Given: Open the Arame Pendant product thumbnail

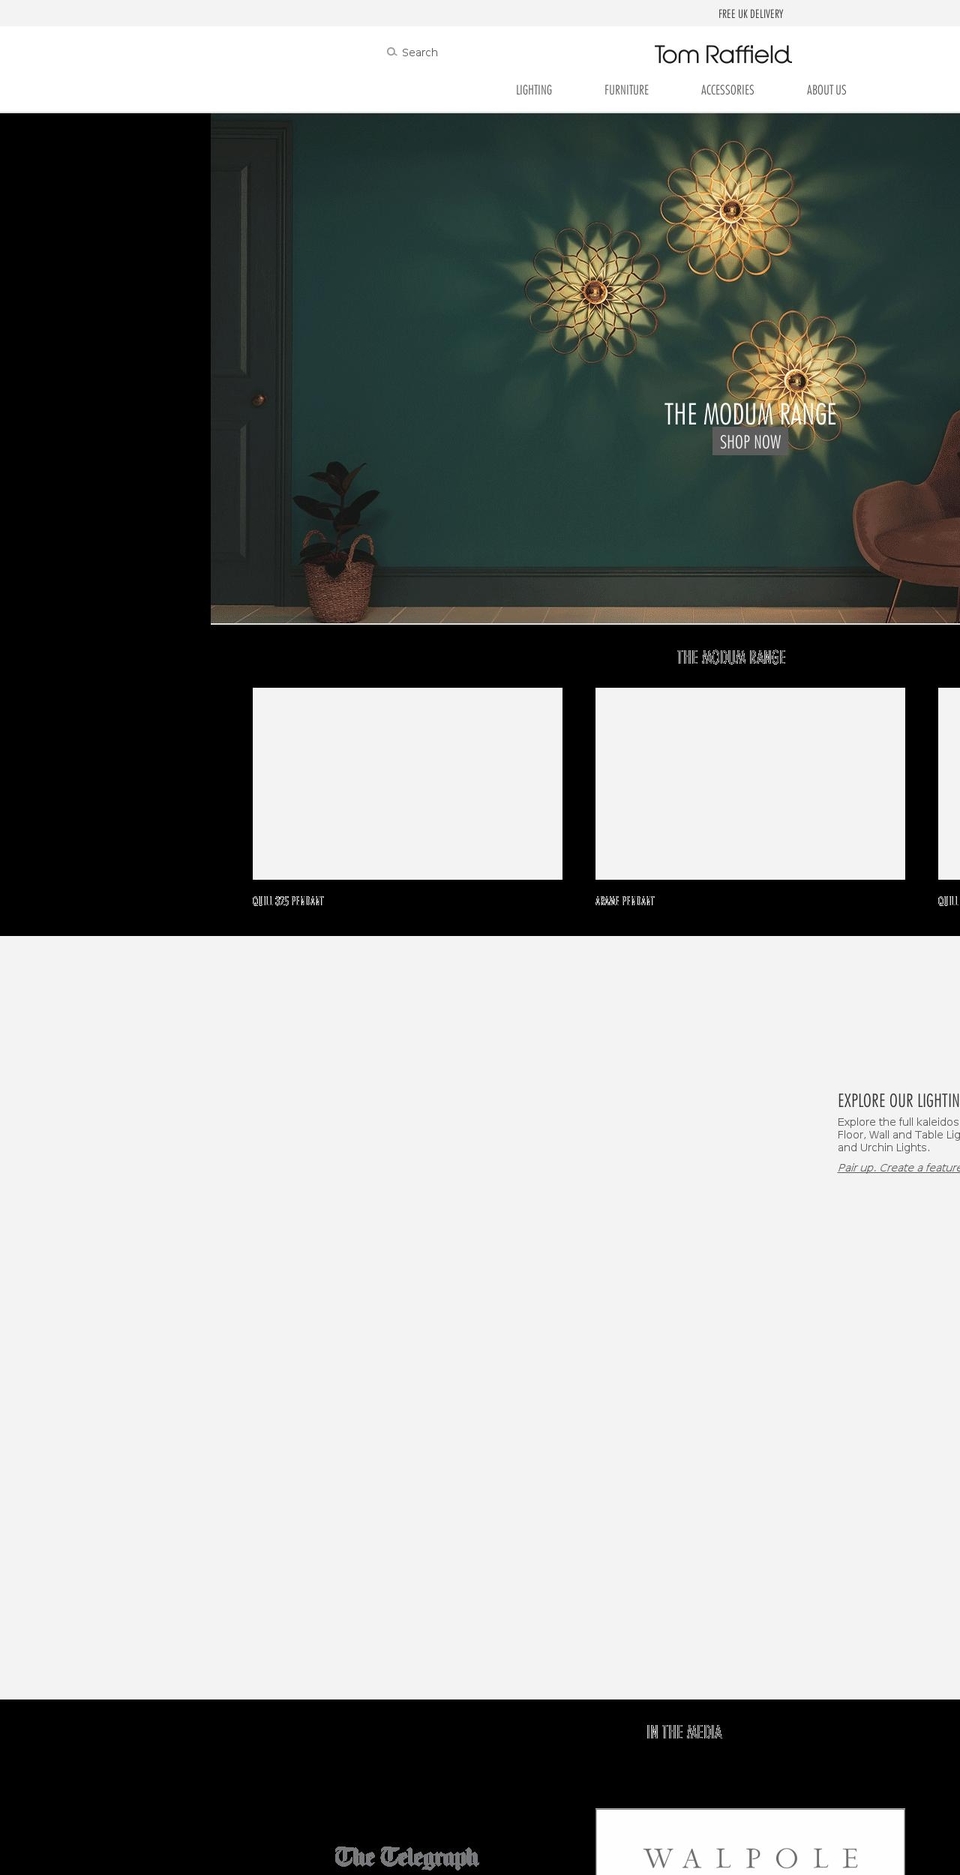Looking at the screenshot, I should click(x=750, y=784).
